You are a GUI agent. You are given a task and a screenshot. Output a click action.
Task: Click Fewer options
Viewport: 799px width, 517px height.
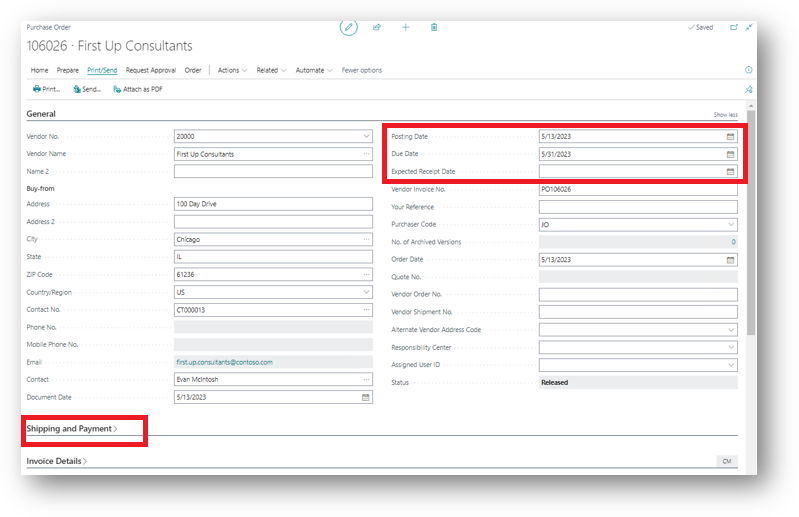[x=362, y=70]
